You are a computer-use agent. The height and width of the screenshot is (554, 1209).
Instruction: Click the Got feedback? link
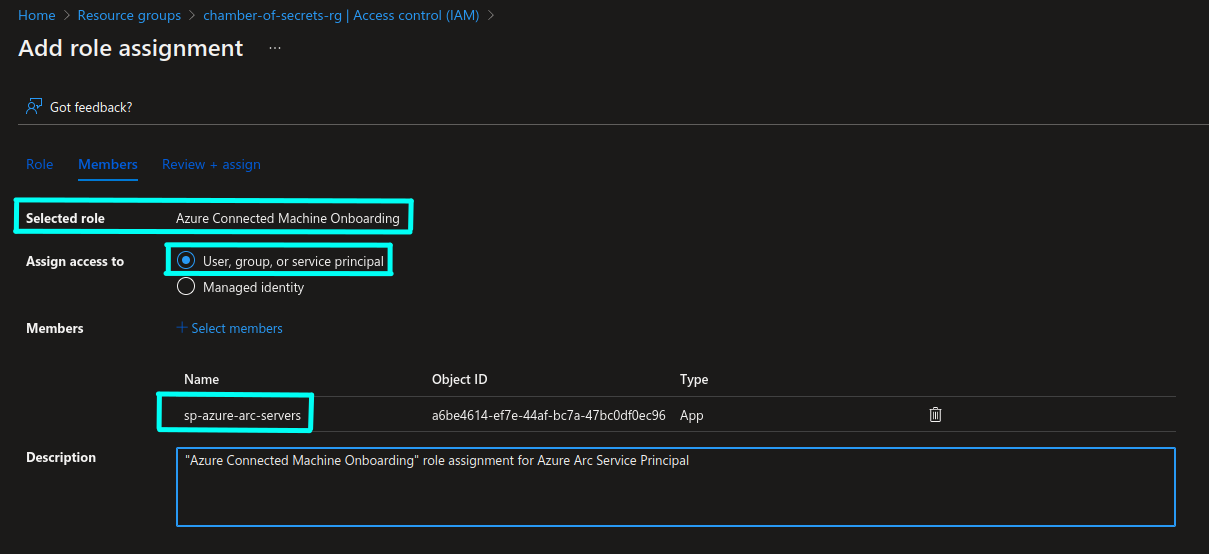pyautogui.click(x=91, y=107)
